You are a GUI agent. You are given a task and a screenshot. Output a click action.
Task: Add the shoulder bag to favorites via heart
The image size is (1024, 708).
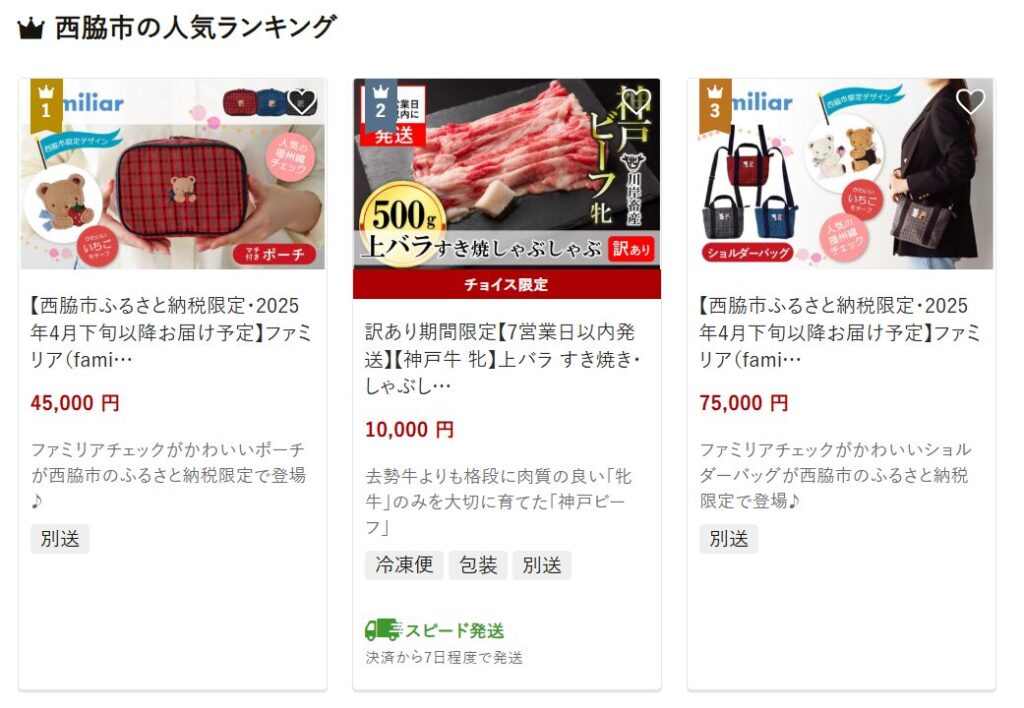[970, 101]
